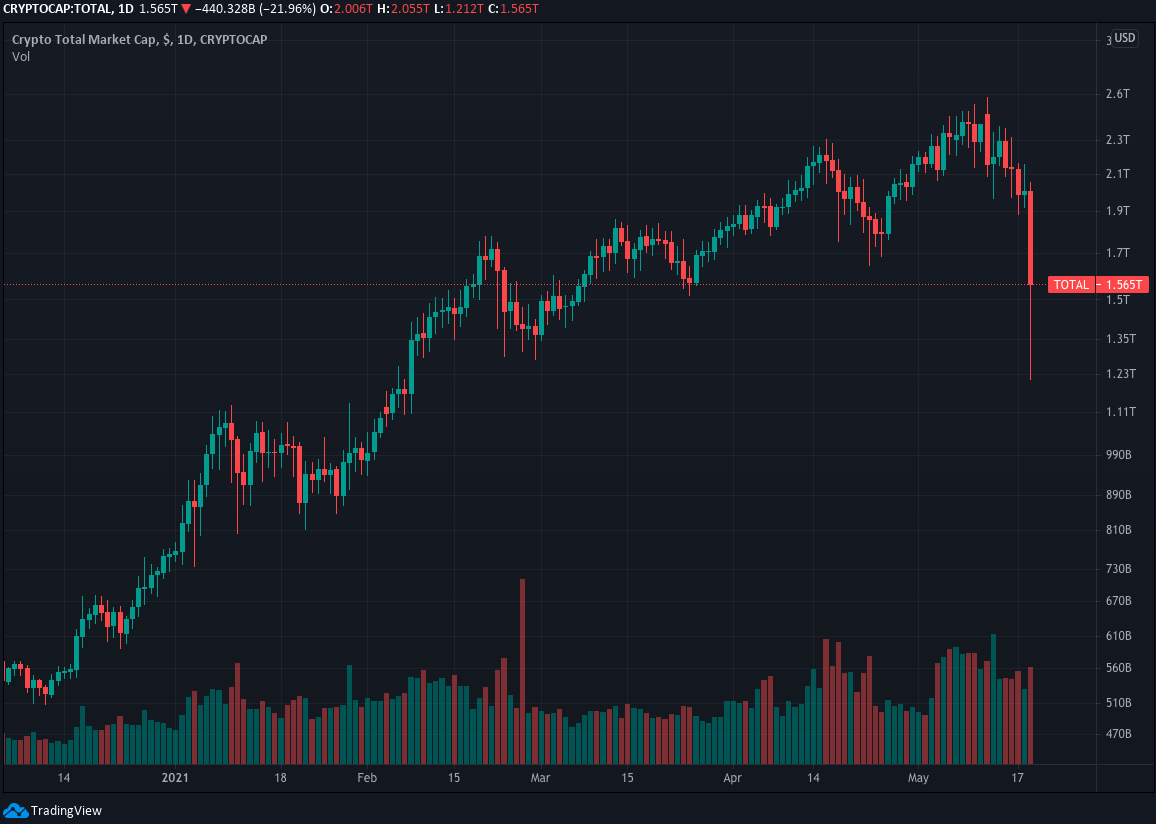Image resolution: width=1156 pixels, height=824 pixels.
Task: Select the May time axis label
Action: 918,778
